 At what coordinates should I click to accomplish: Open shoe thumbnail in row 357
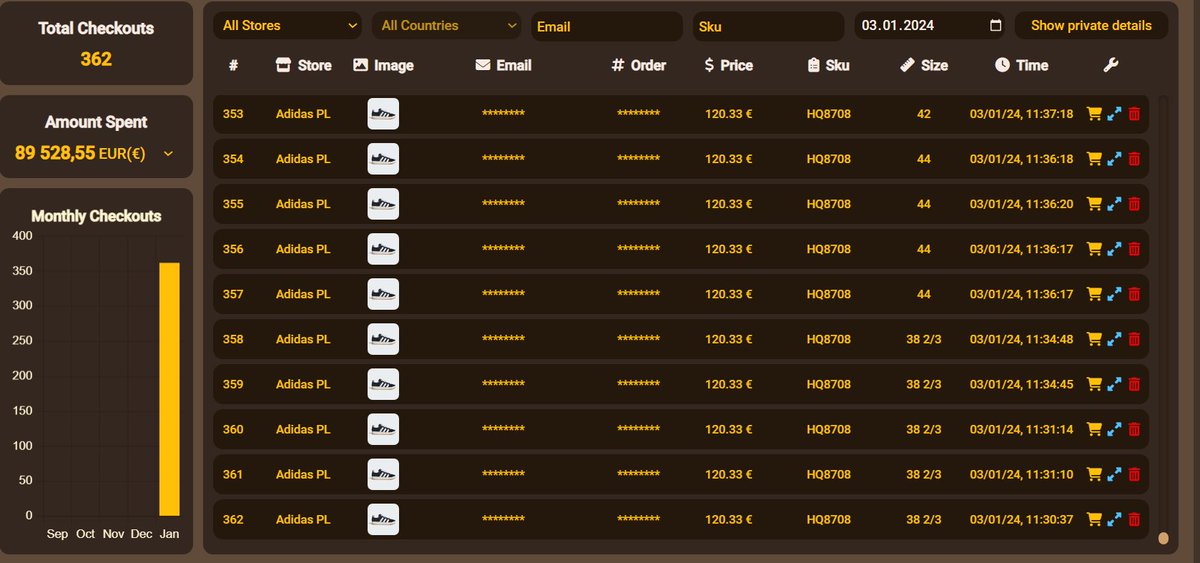383,294
